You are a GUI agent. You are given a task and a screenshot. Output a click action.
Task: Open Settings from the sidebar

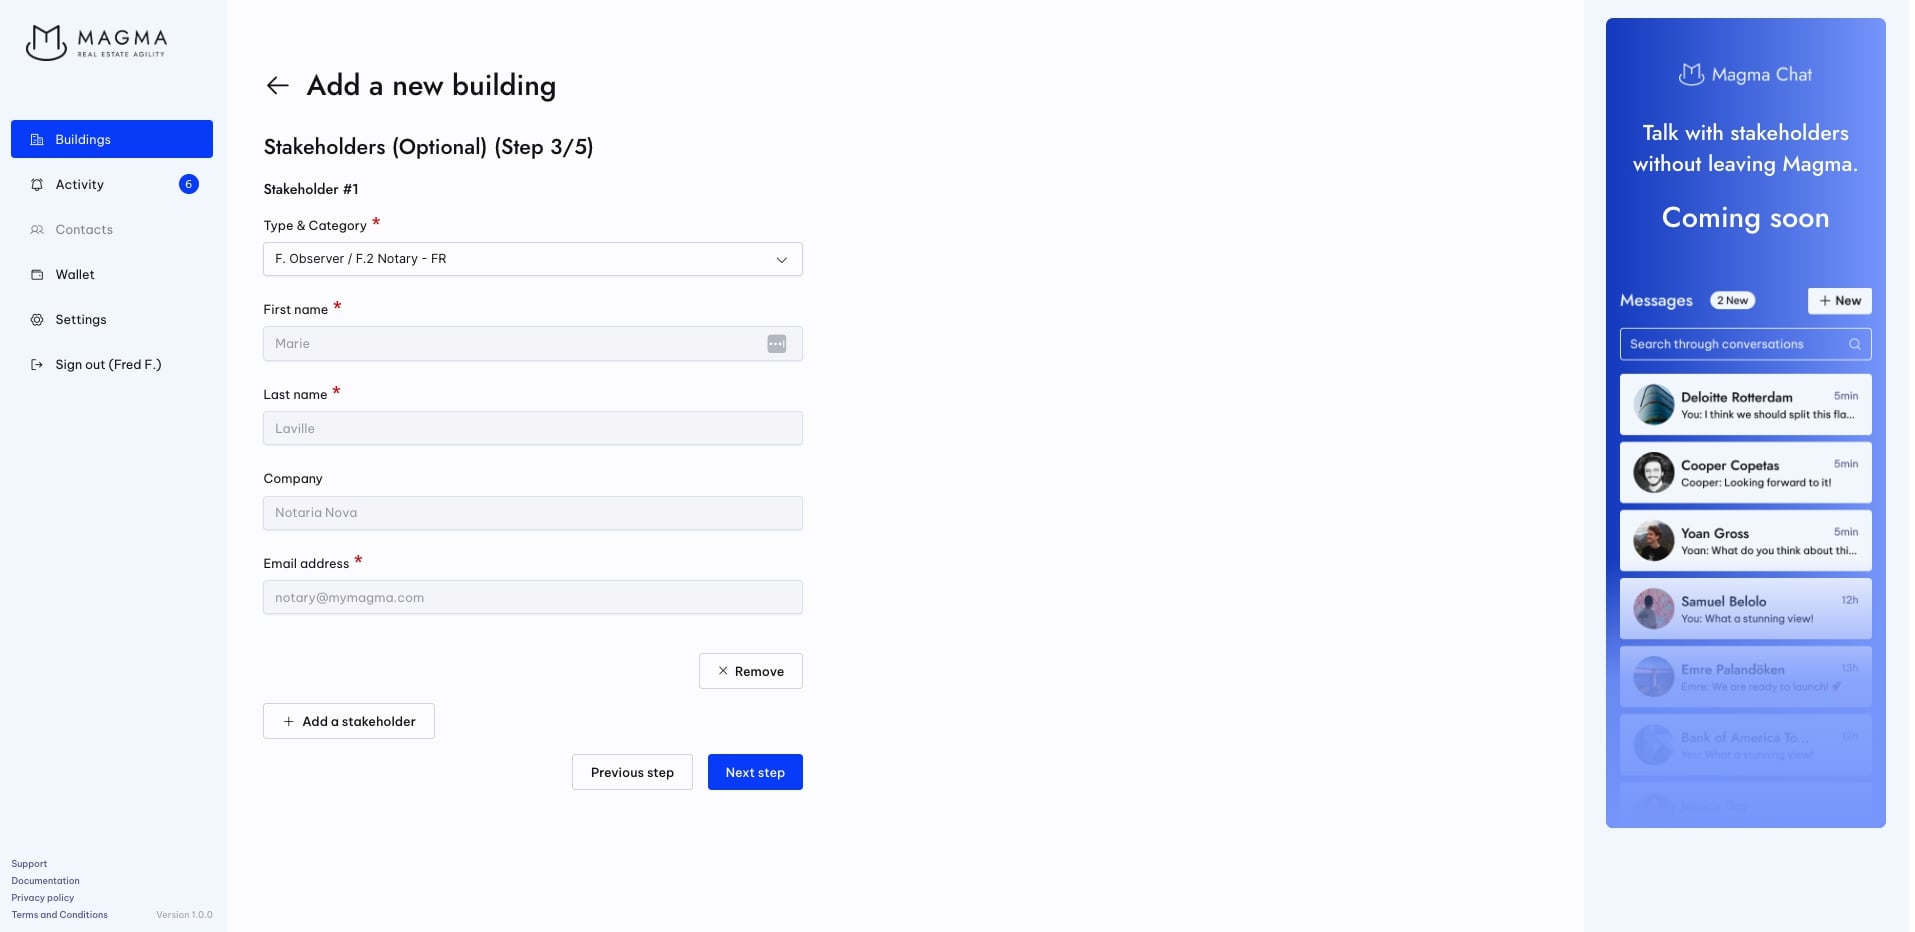pos(80,320)
